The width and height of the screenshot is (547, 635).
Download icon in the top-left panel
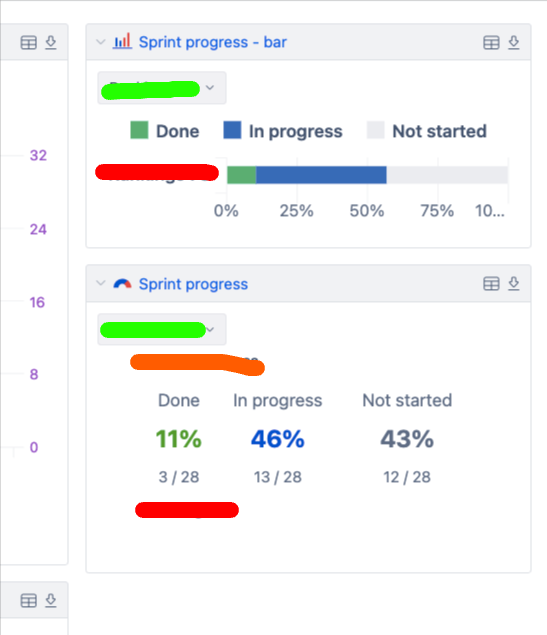point(51,43)
